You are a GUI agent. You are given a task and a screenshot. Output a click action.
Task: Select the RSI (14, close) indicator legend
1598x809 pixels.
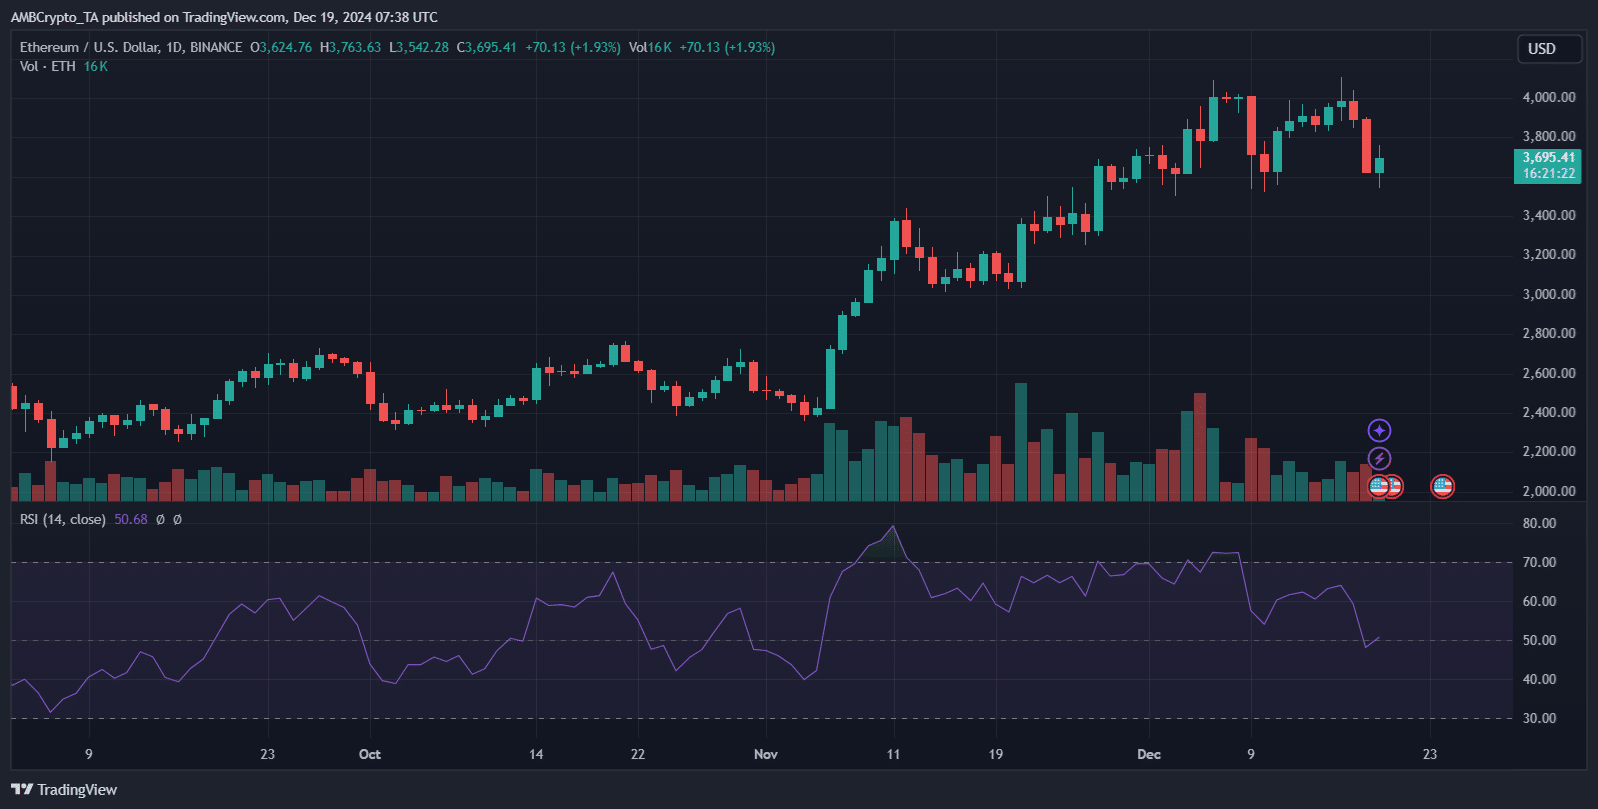click(x=62, y=519)
